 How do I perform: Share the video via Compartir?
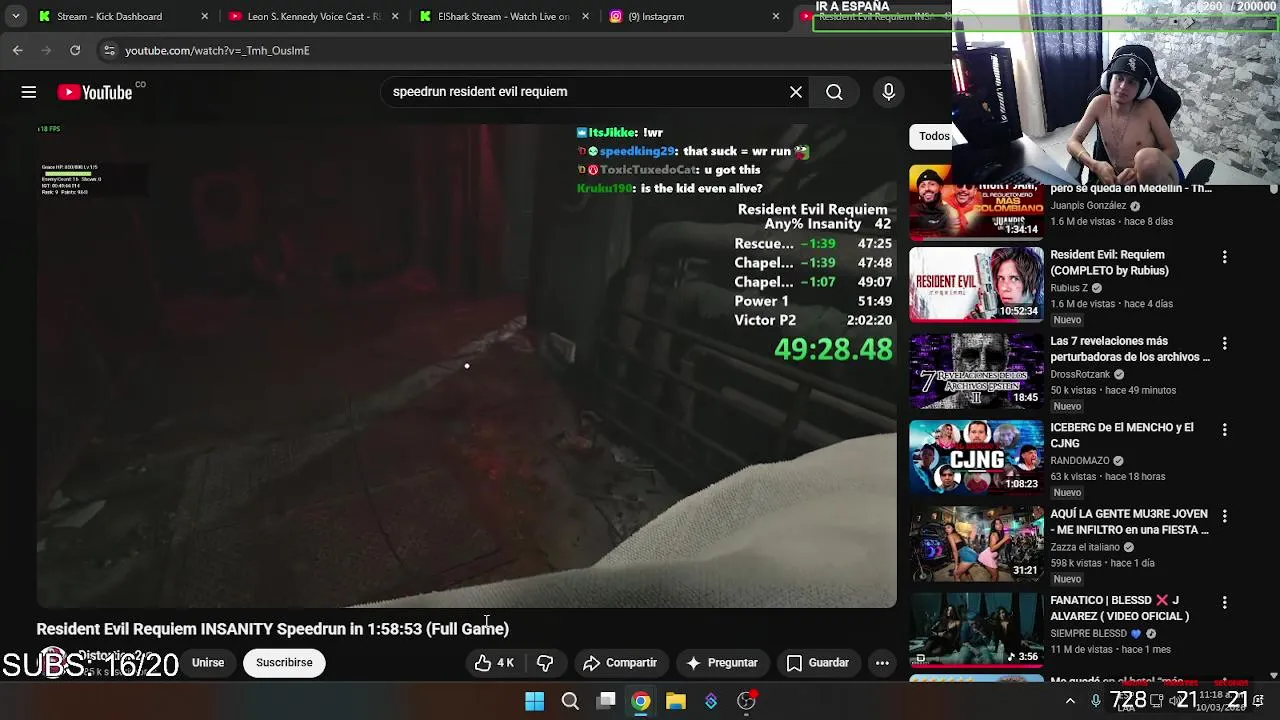(620, 663)
